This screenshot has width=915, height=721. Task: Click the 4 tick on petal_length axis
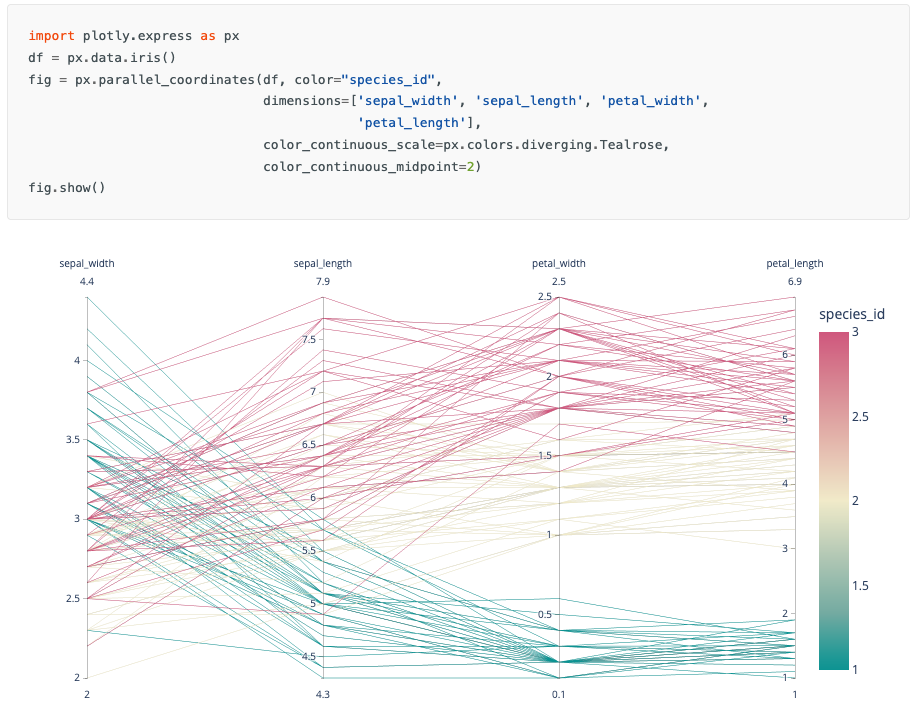(784, 483)
